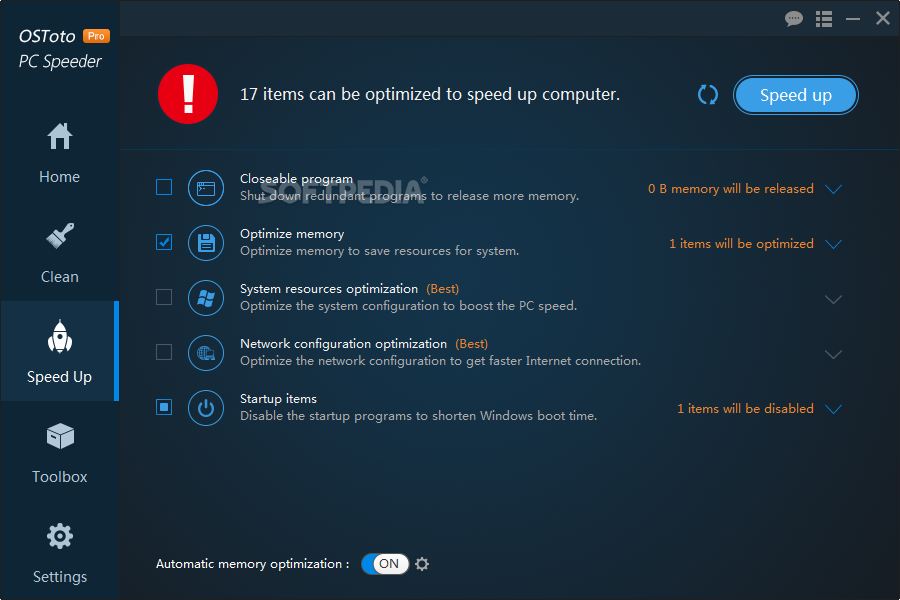
Task: Expand the Closeable program details chevron
Action: point(833,189)
